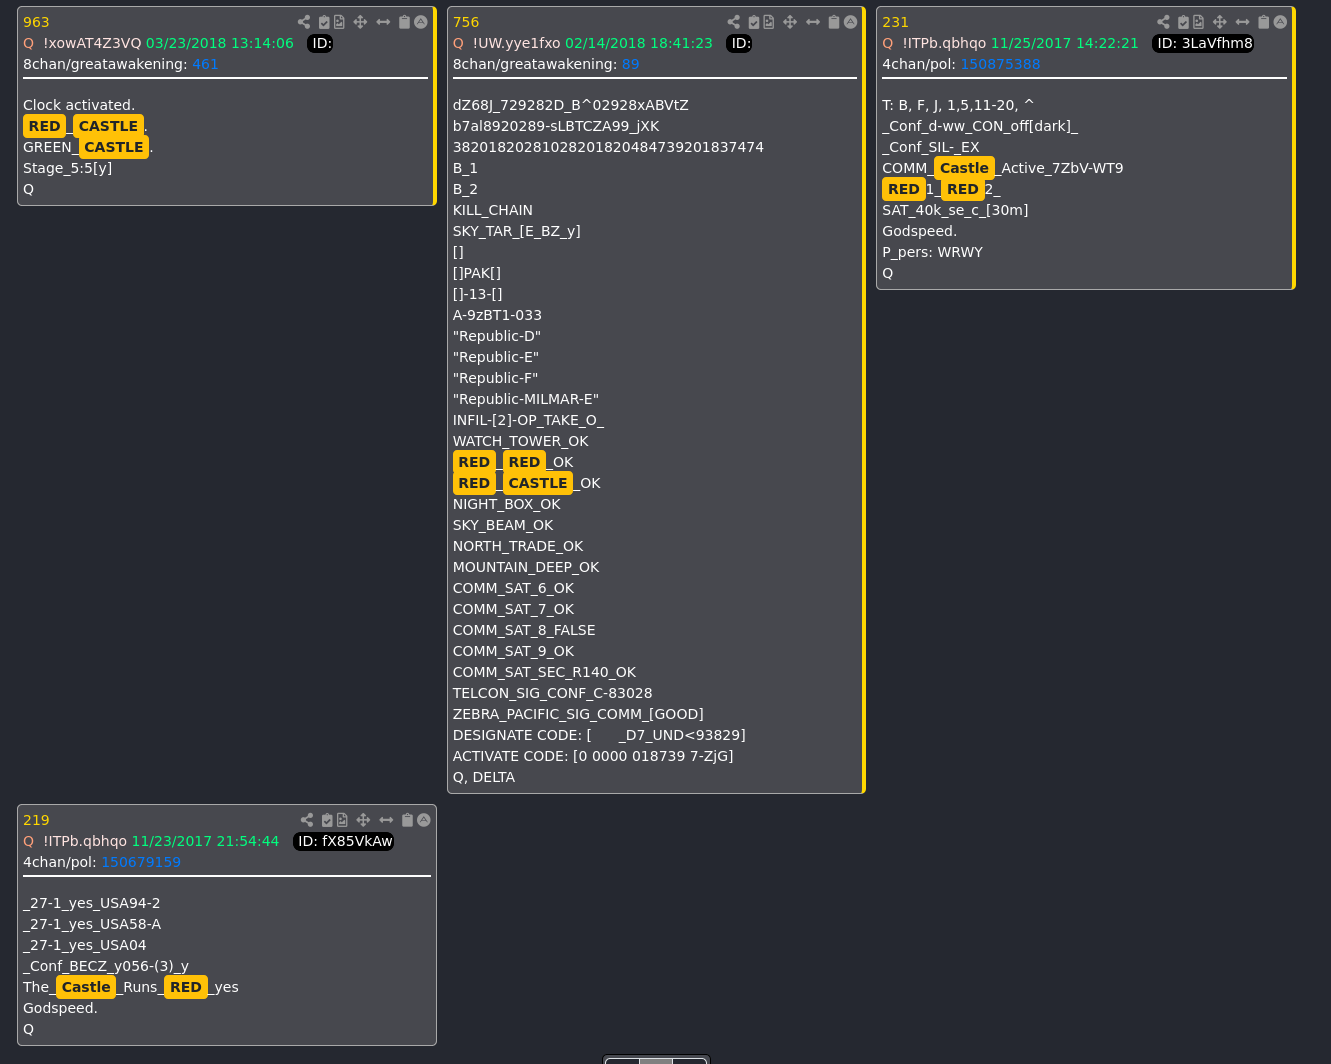The image size is (1331, 1064).
Task: Click the move arrows icon on post 219
Action: [363, 820]
